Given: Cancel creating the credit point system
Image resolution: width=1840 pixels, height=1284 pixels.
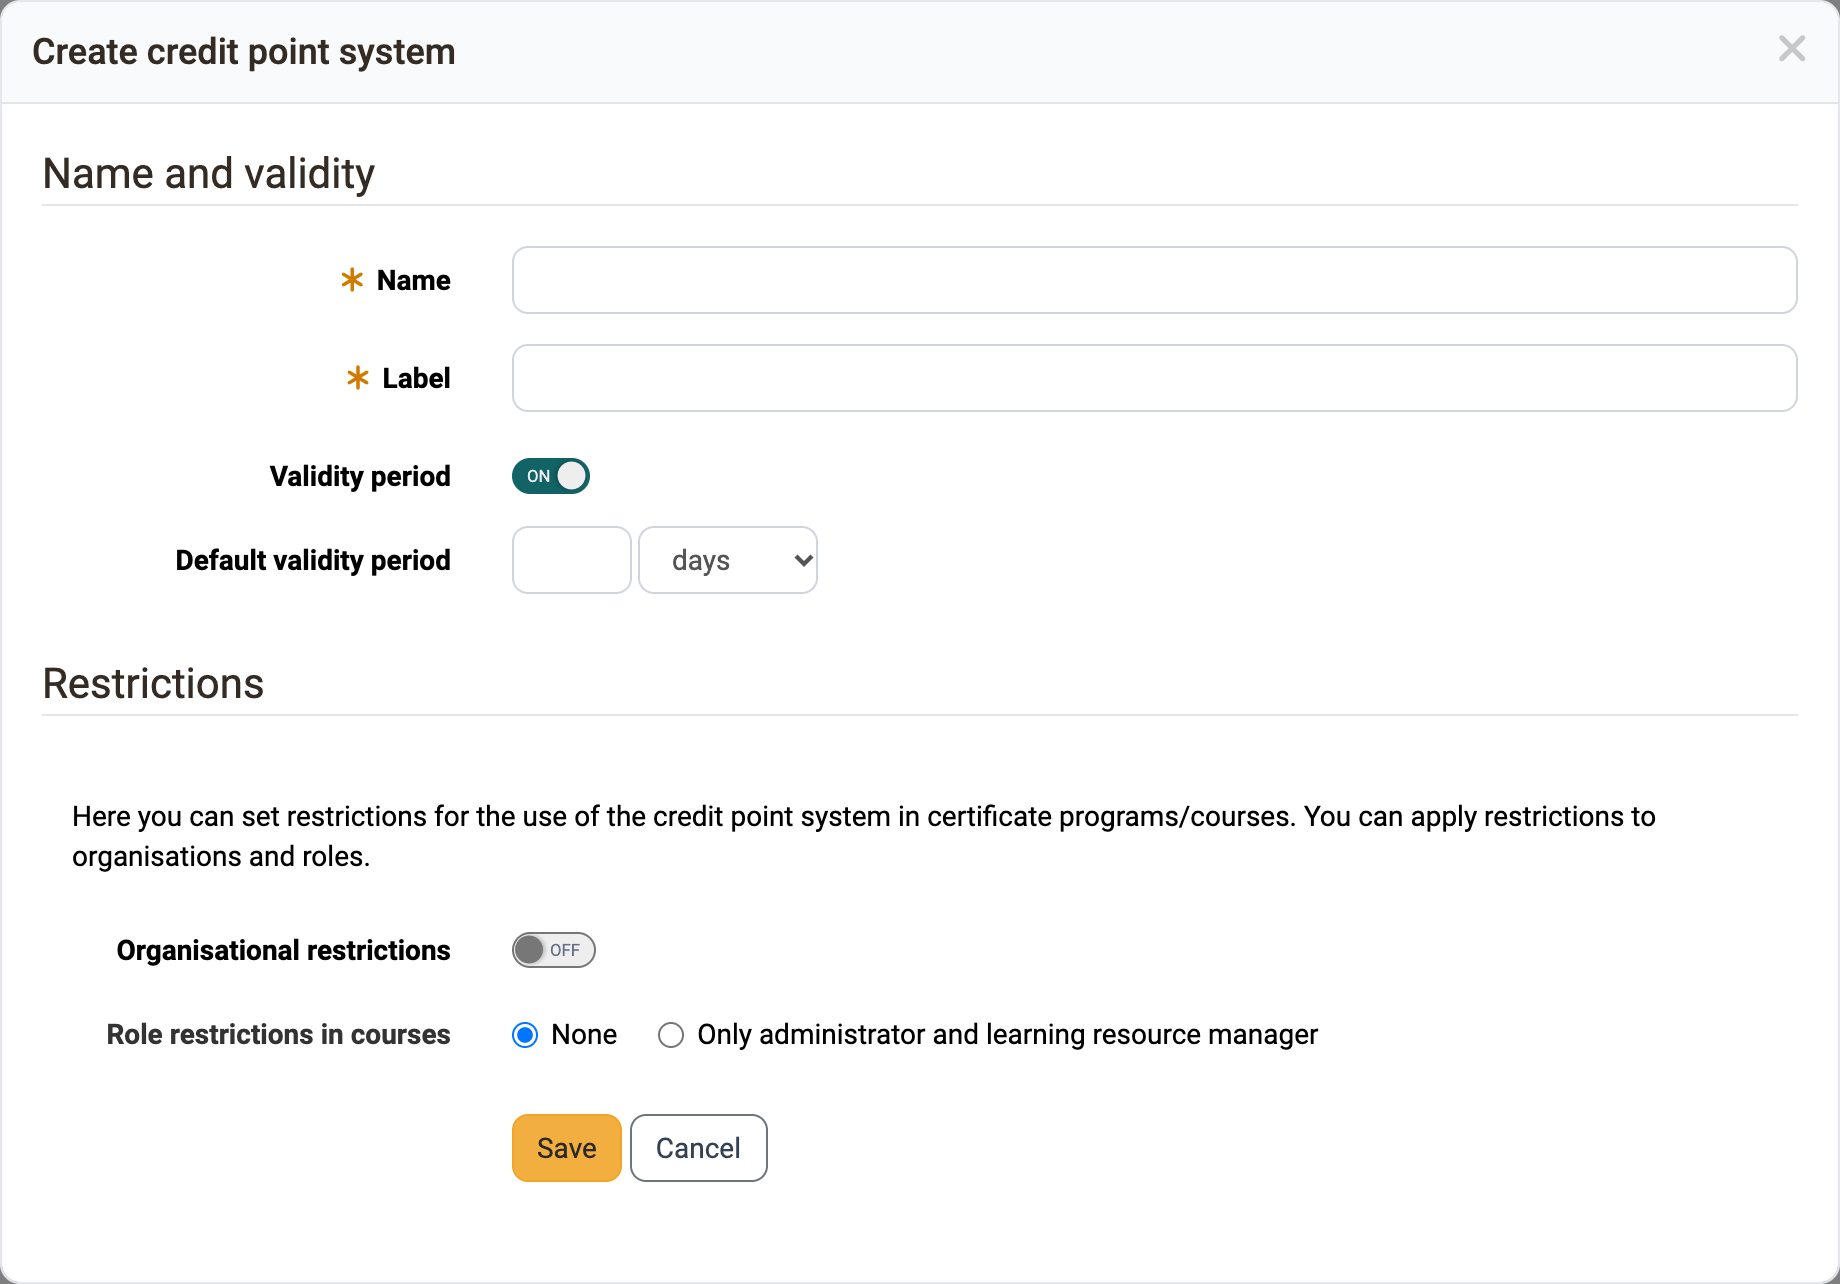Looking at the screenshot, I should [x=698, y=1148].
